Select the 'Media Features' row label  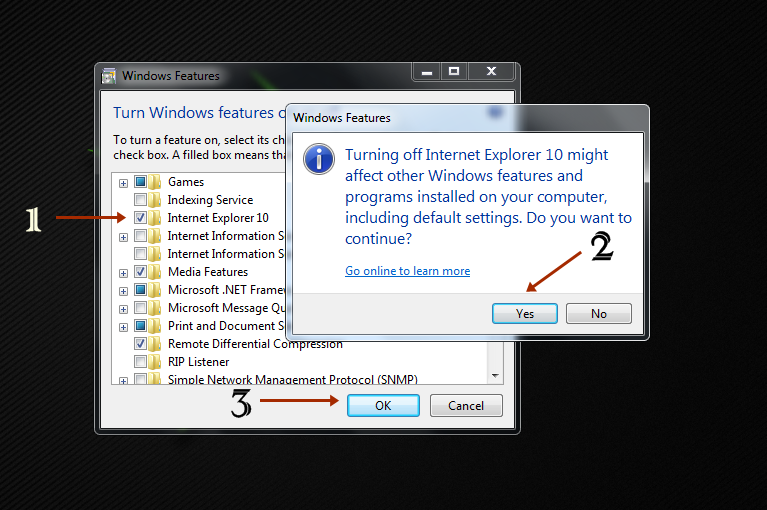[208, 271]
